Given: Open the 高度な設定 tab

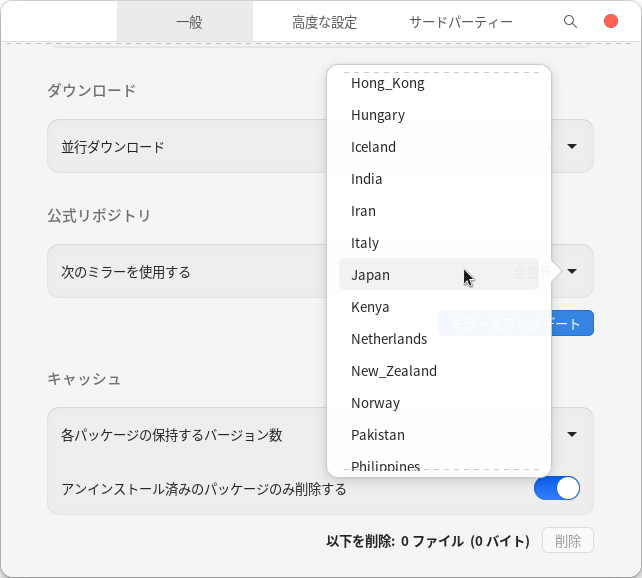Looking at the screenshot, I should [x=324, y=22].
